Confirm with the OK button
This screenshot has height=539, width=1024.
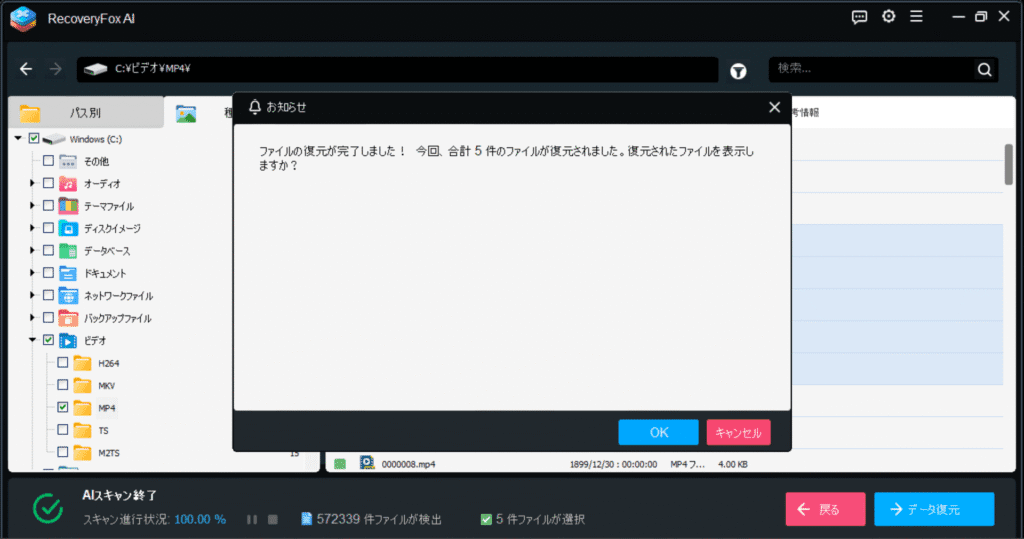(x=658, y=433)
